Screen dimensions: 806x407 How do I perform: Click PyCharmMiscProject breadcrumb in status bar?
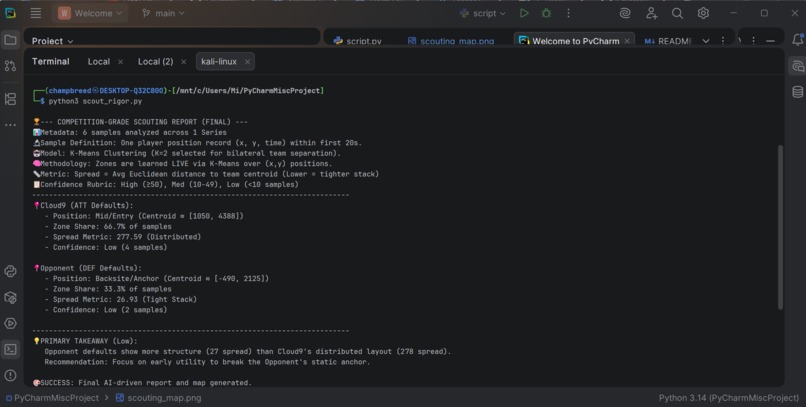tap(52, 398)
